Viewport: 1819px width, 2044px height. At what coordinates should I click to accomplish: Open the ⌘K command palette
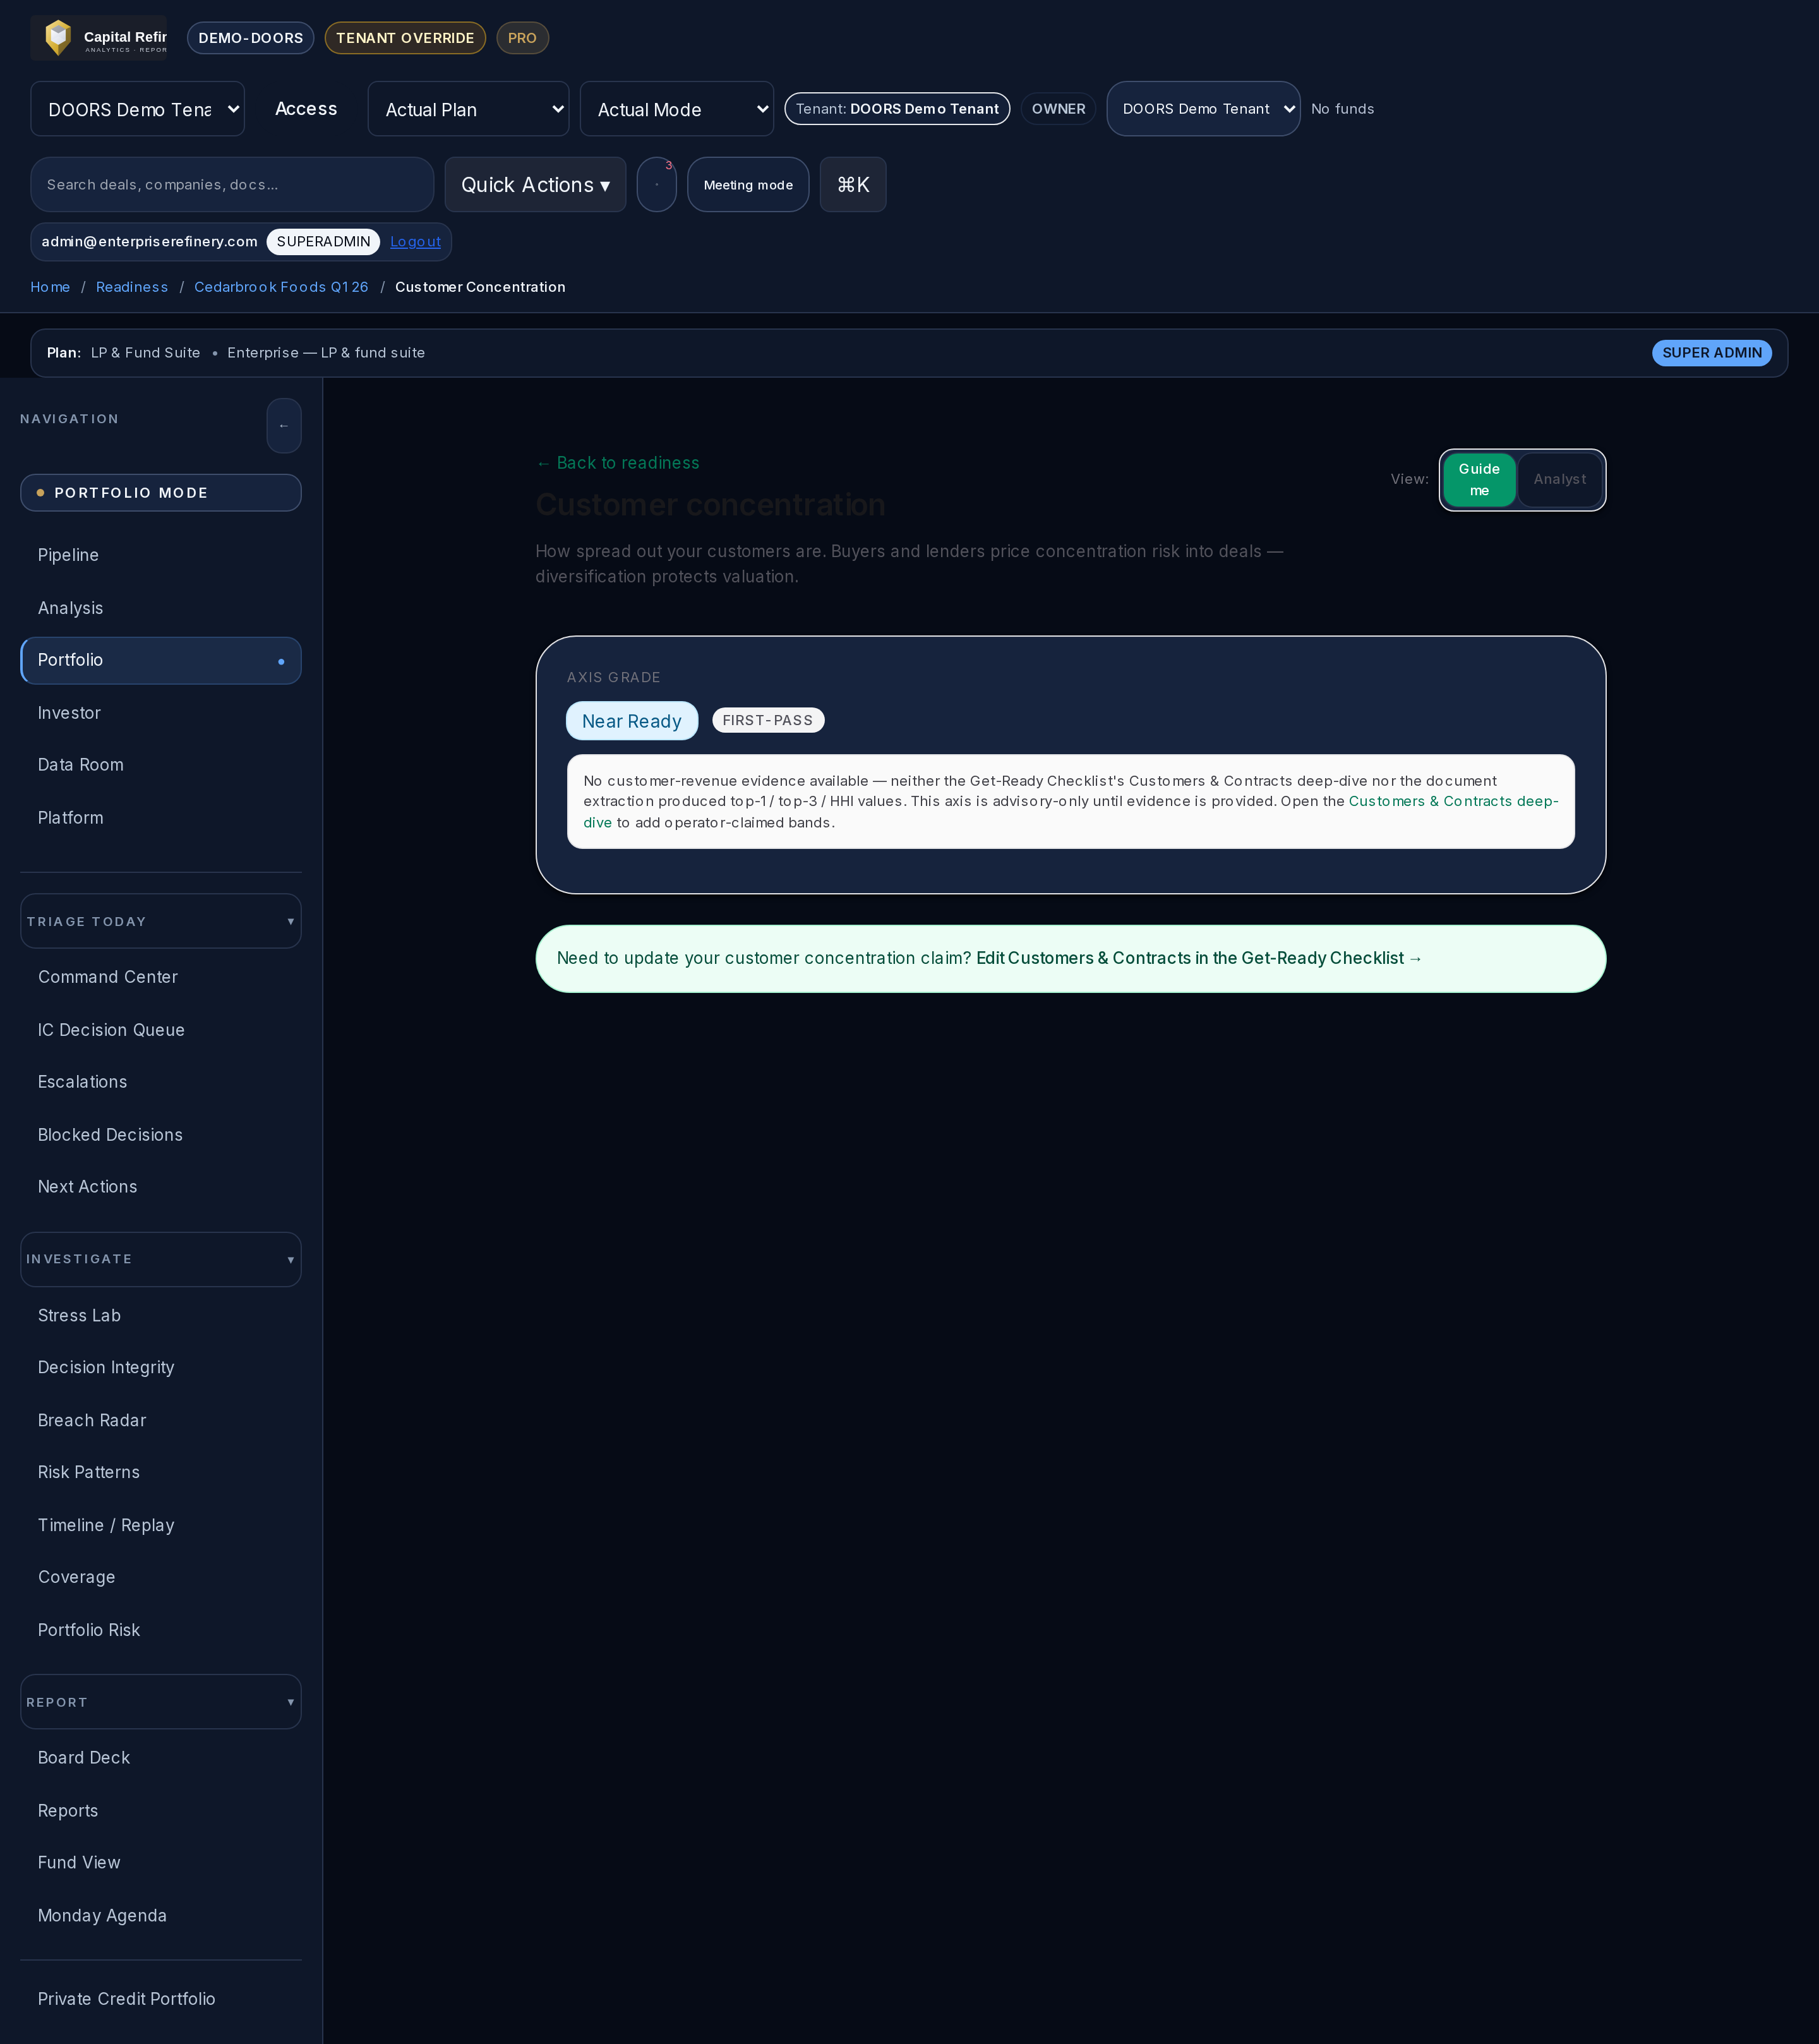pos(853,184)
